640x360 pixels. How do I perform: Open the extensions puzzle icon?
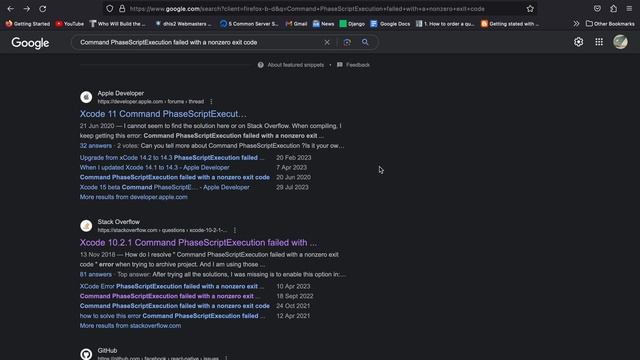[x=613, y=9]
